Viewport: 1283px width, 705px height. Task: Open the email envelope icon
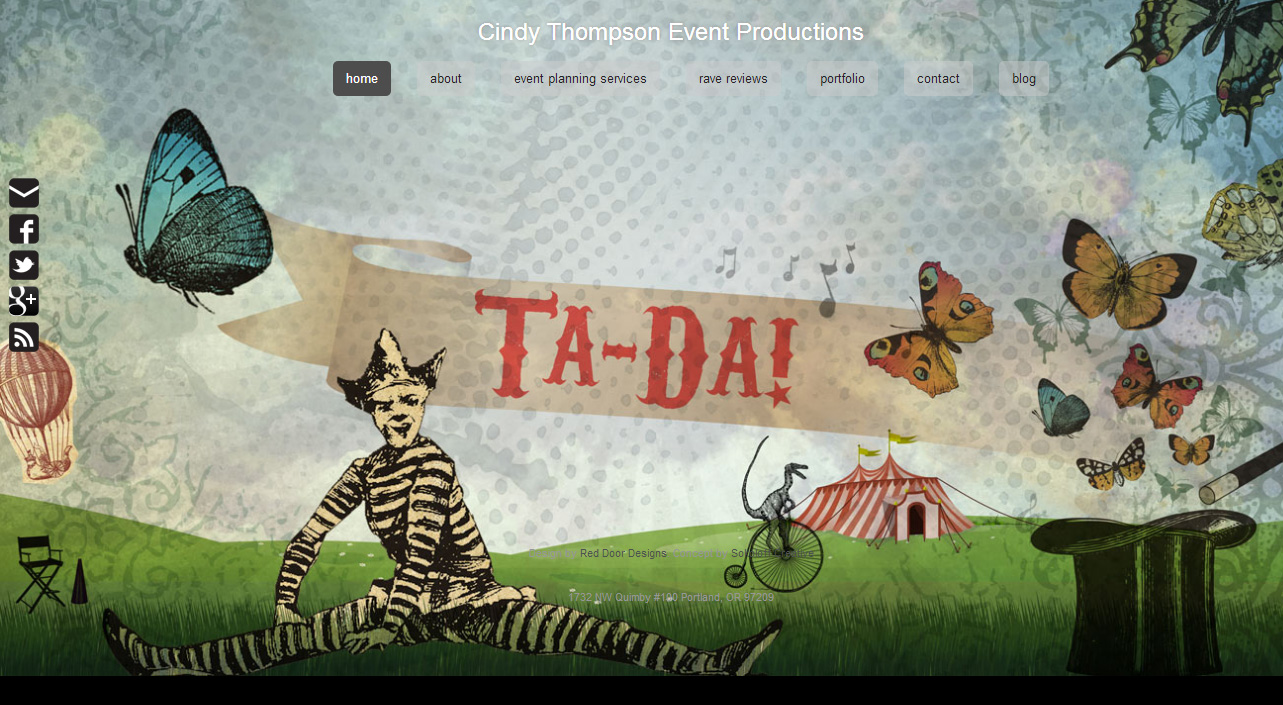coord(24,193)
